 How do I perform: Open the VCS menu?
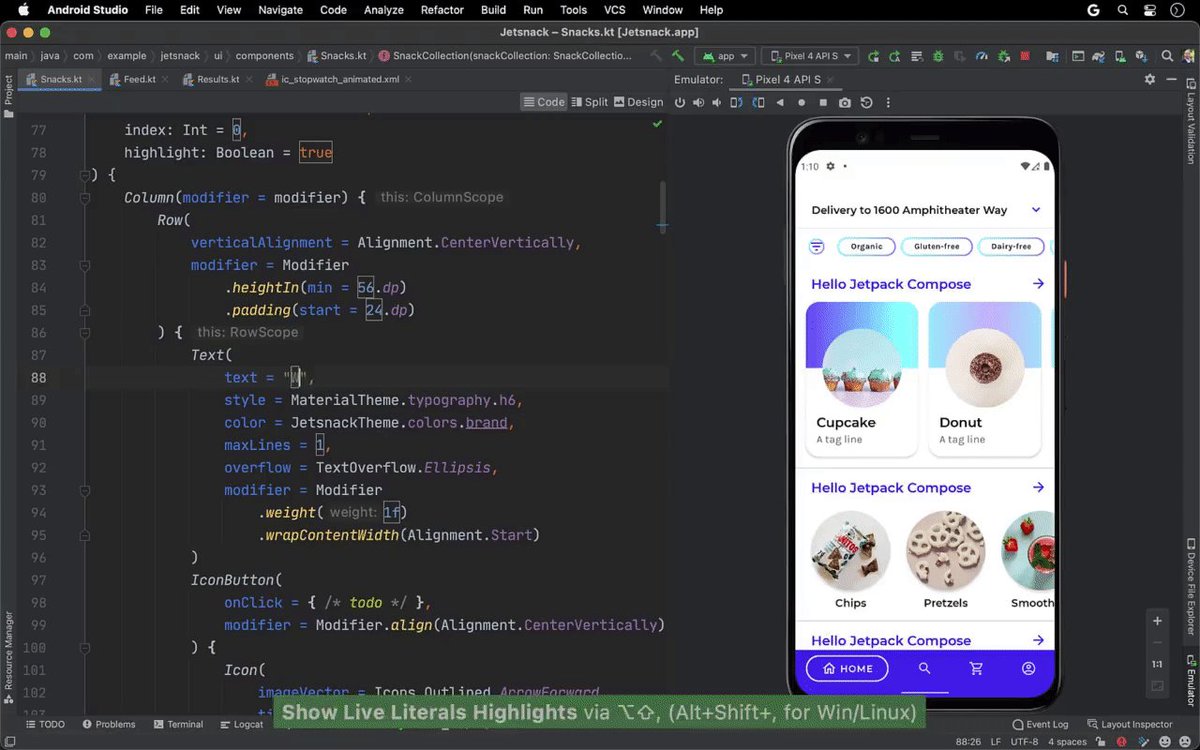(x=614, y=10)
